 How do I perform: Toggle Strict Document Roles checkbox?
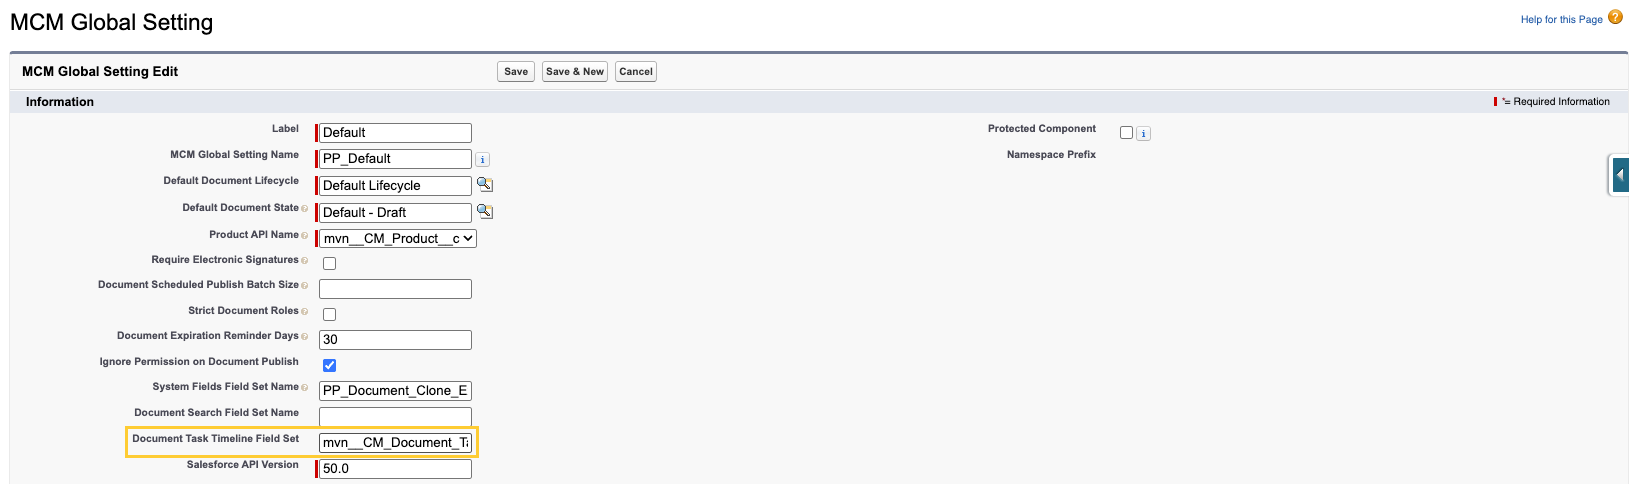329,314
